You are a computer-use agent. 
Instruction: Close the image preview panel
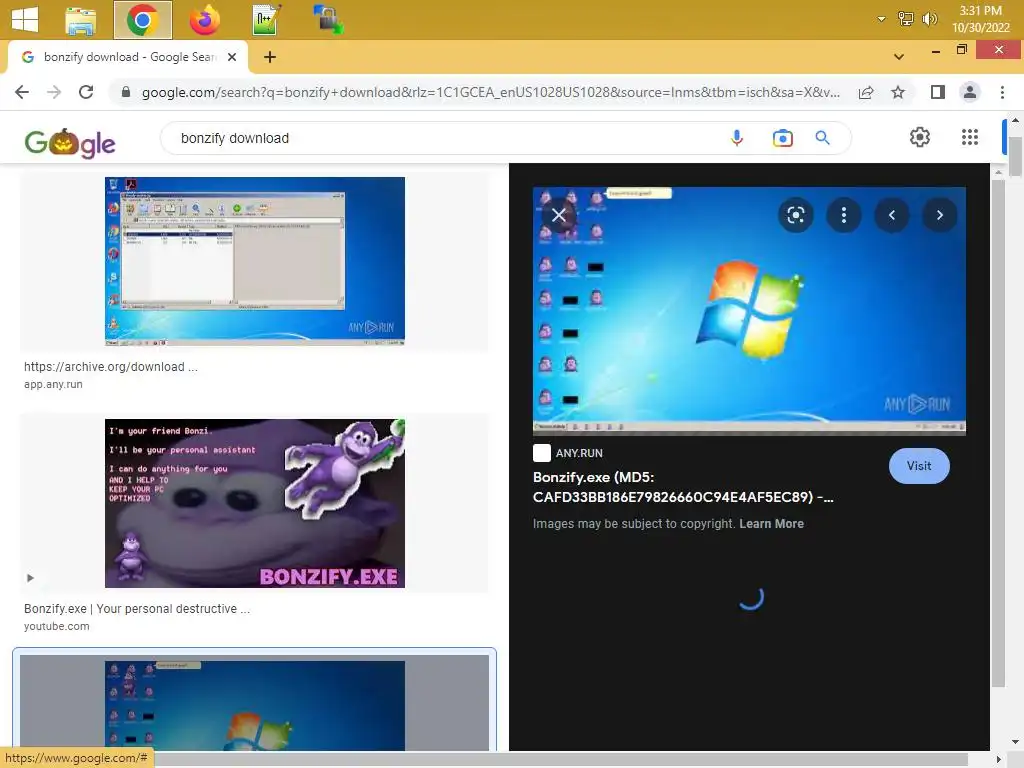(558, 215)
